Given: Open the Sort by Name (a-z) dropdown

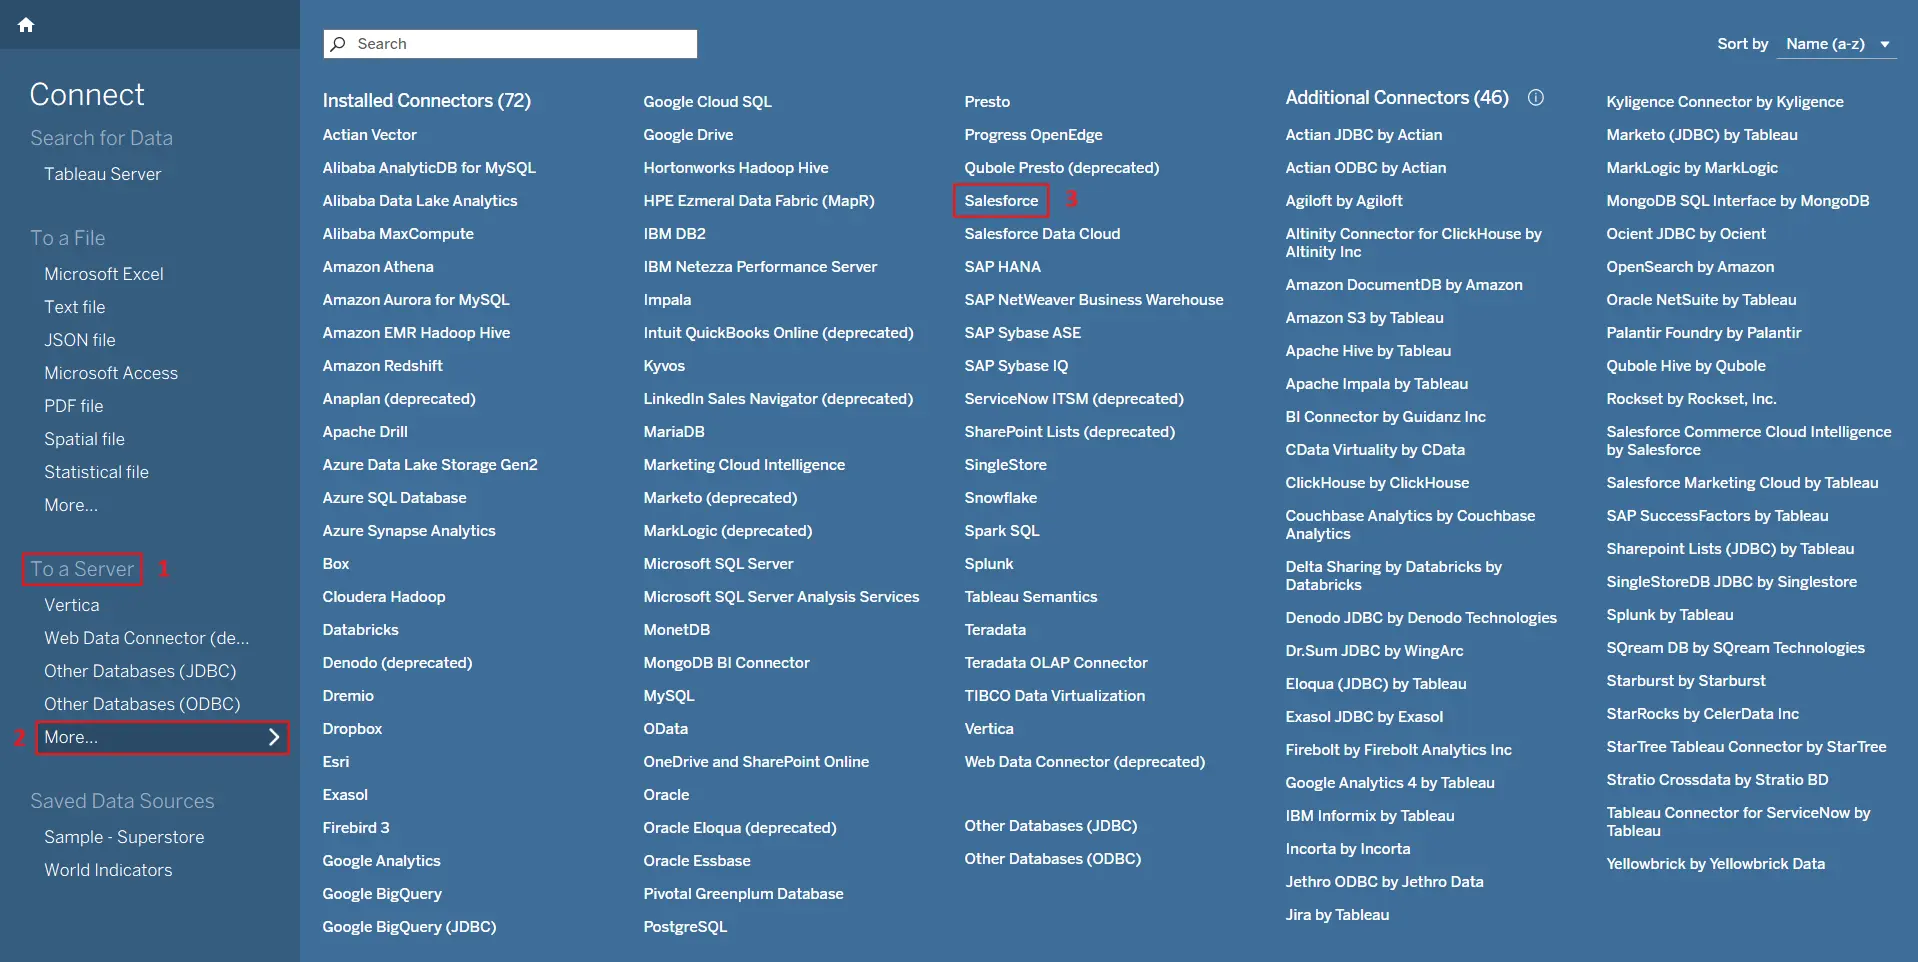Looking at the screenshot, I should (x=1836, y=44).
